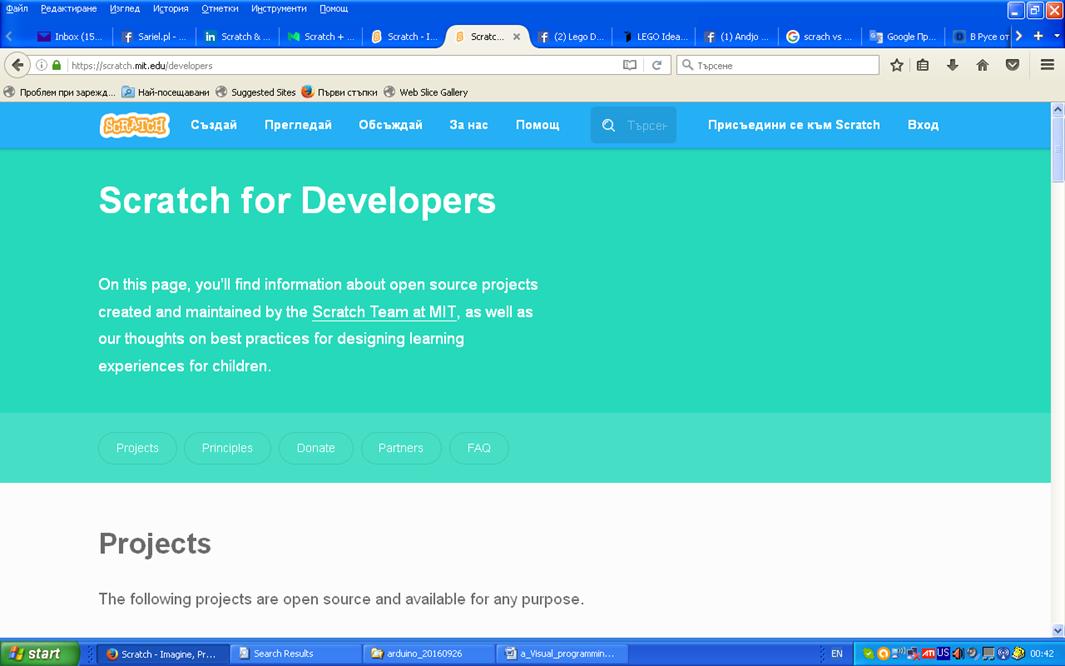Click Присъедини се към Scratch
Image resolution: width=1065 pixels, height=666 pixels.
(793, 124)
